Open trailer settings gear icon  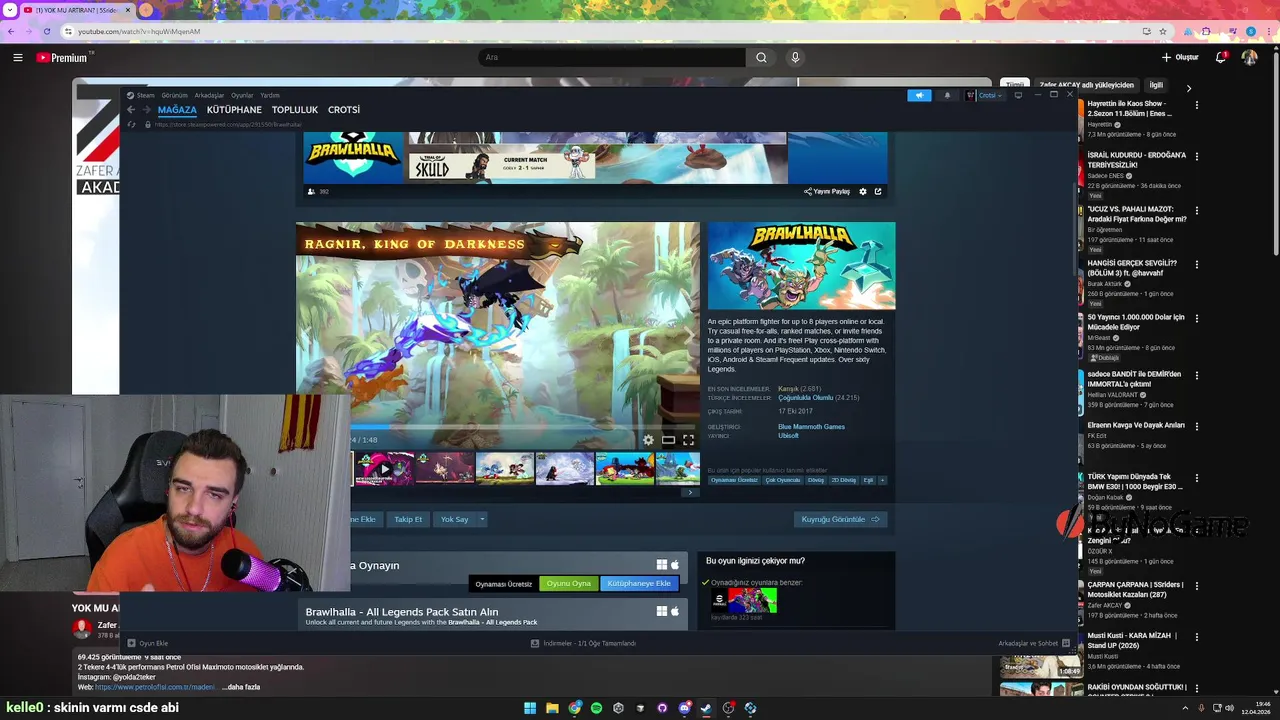point(648,440)
